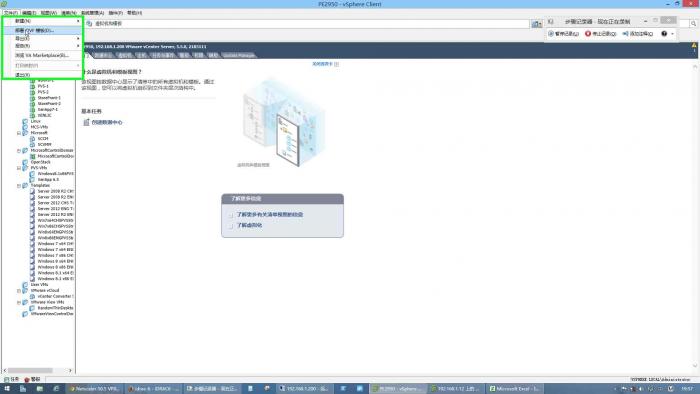Screen dimensions: 700x394
Task: Select the SharePoint-2 VM in the tree
Action: [49, 104]
